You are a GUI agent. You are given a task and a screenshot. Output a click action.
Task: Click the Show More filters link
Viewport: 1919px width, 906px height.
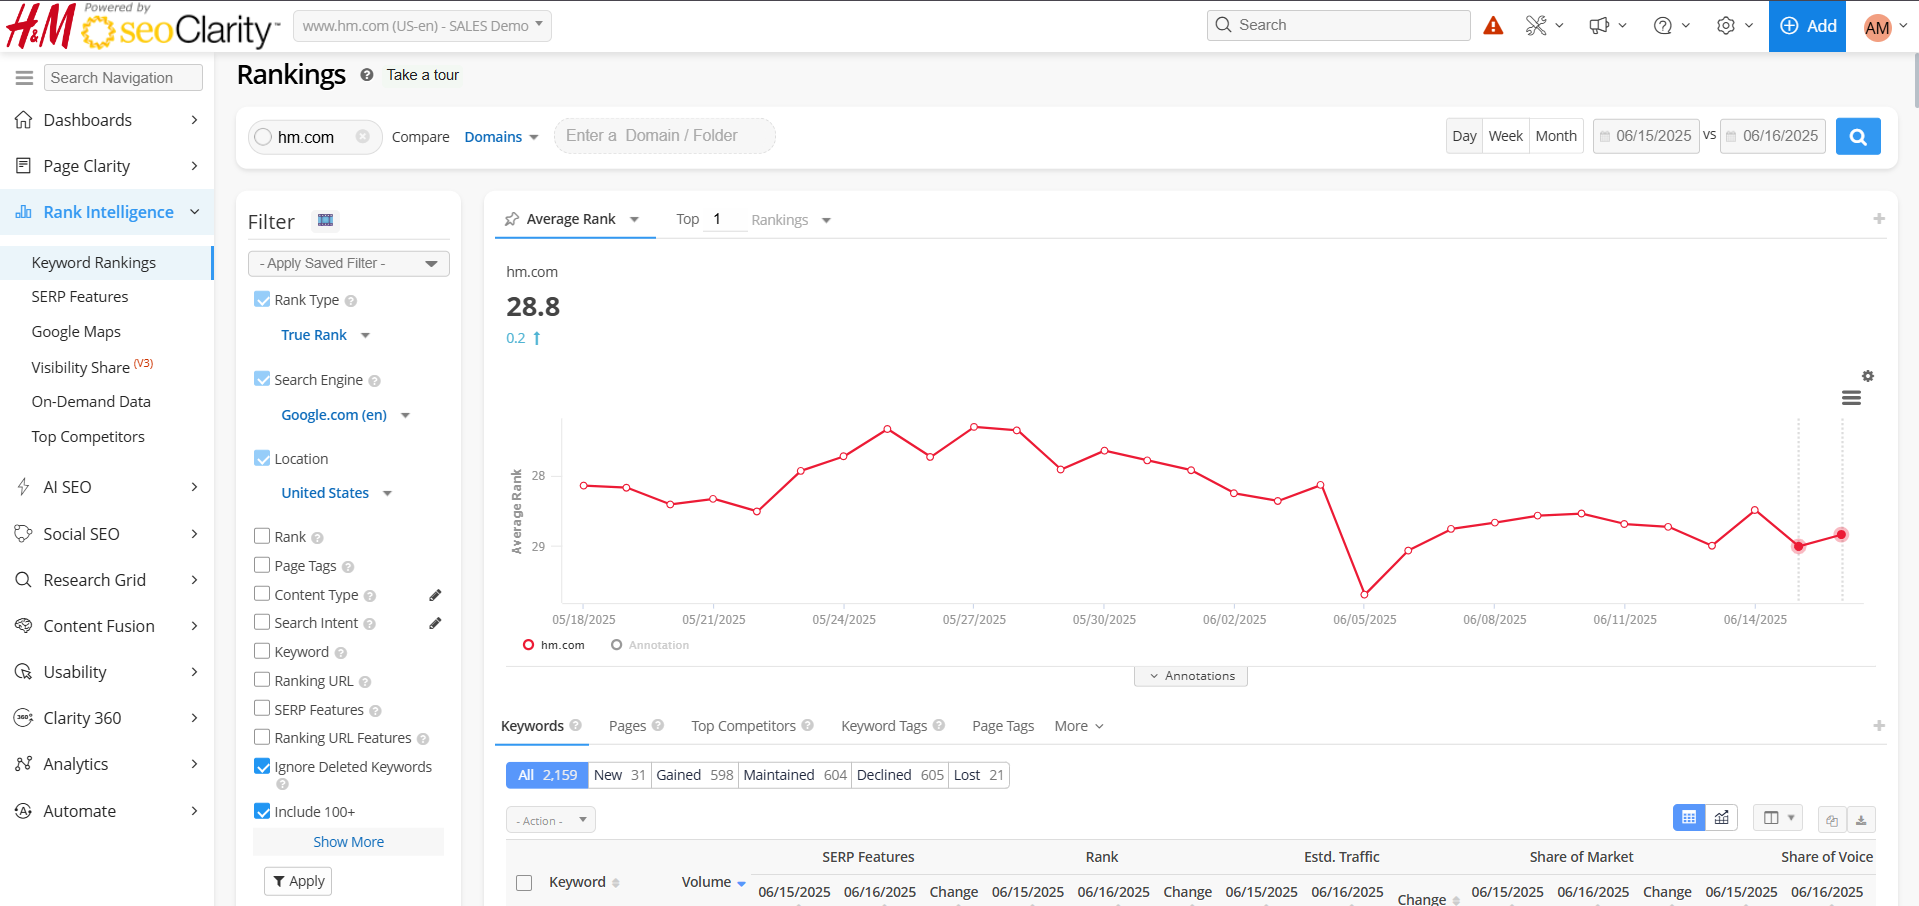(348, 842)
